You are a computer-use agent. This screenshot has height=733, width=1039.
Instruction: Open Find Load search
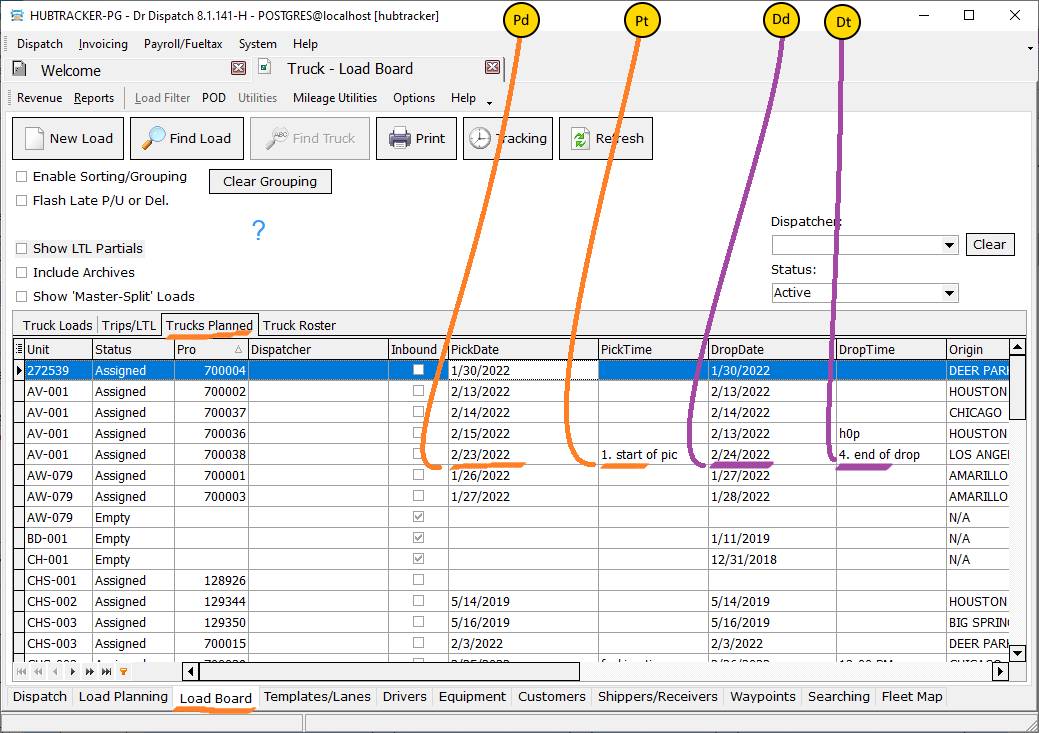pyautogui.click(x=187, y=139)
